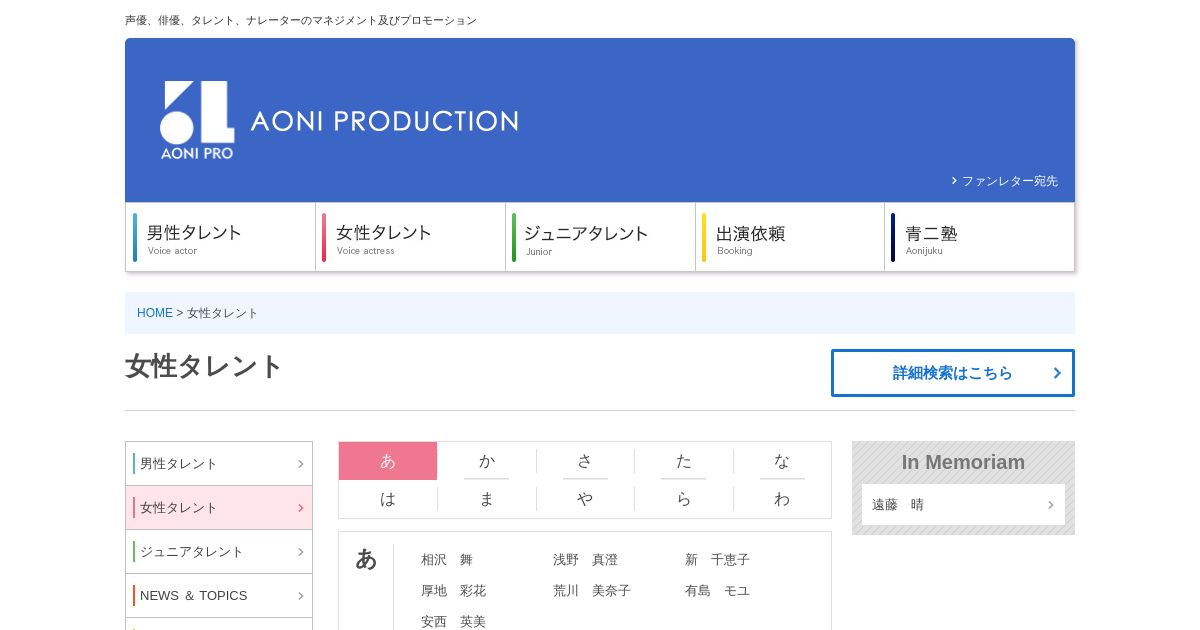Click the Aoni Pro logo icon

(x=197, y=119)
